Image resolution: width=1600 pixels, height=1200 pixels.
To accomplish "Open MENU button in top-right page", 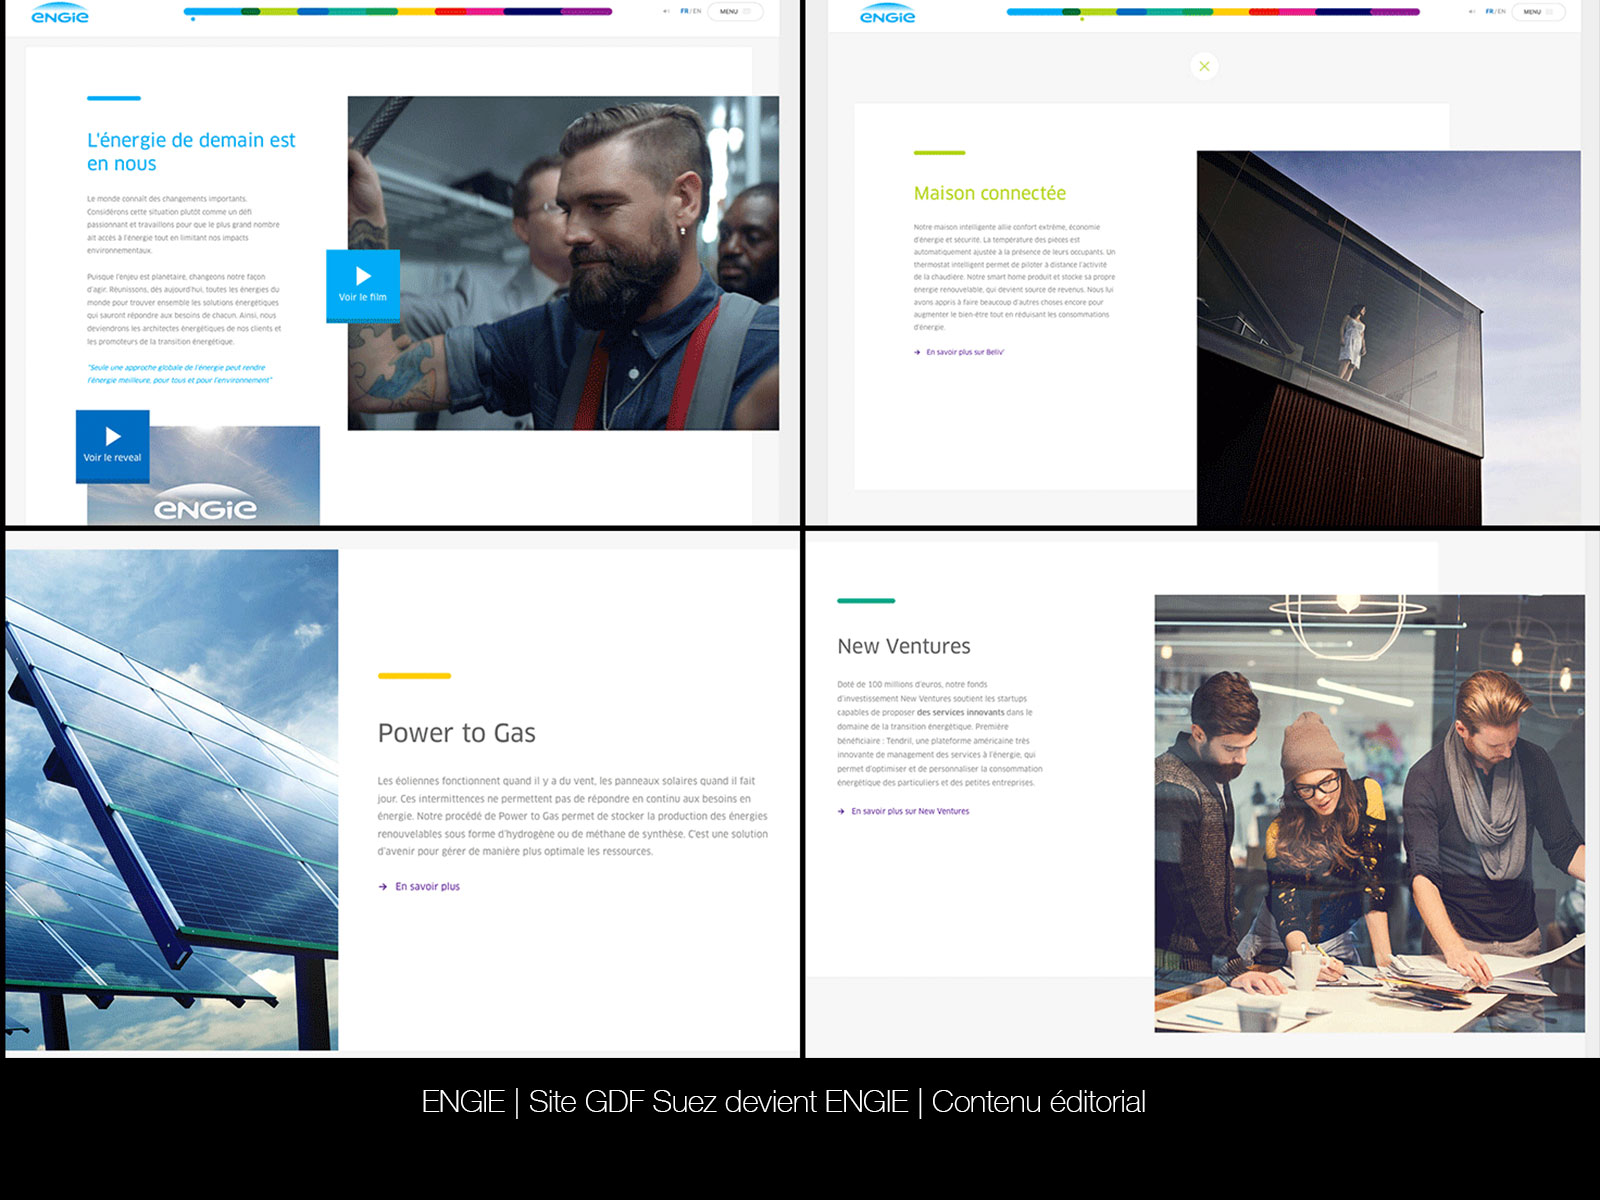I will pos(1538,11).
